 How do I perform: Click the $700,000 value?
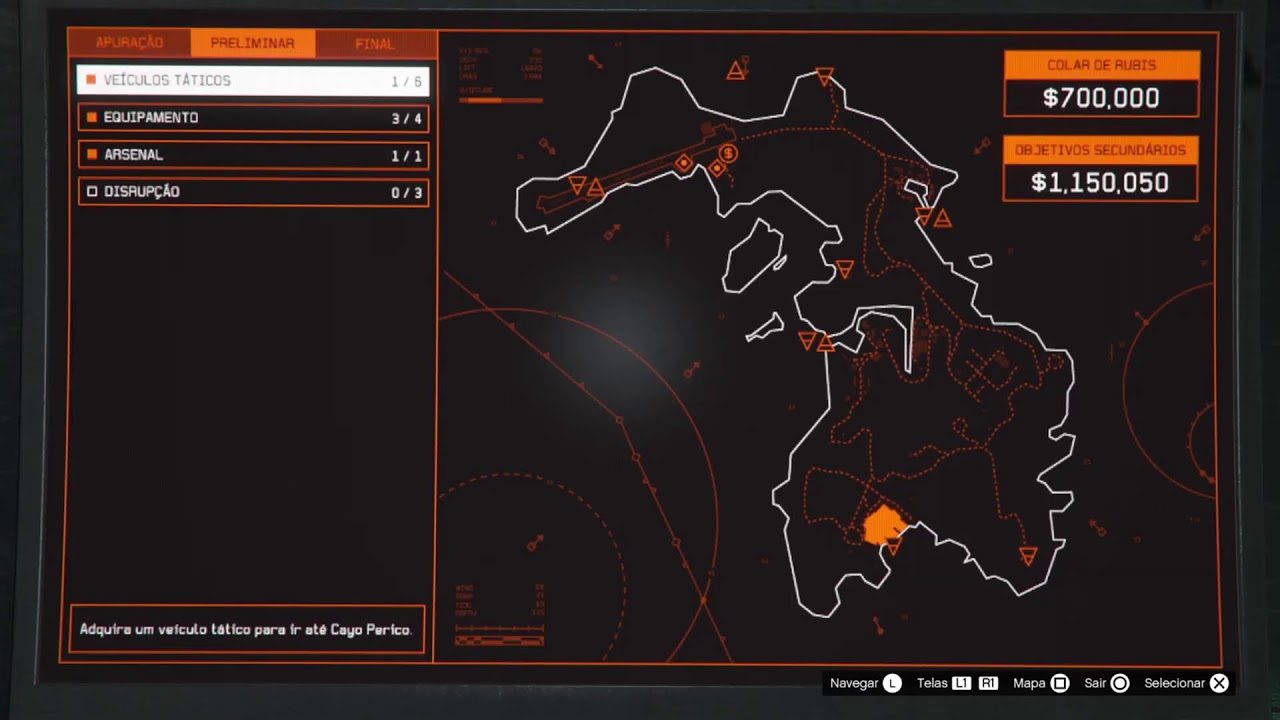coord(1101,98)
